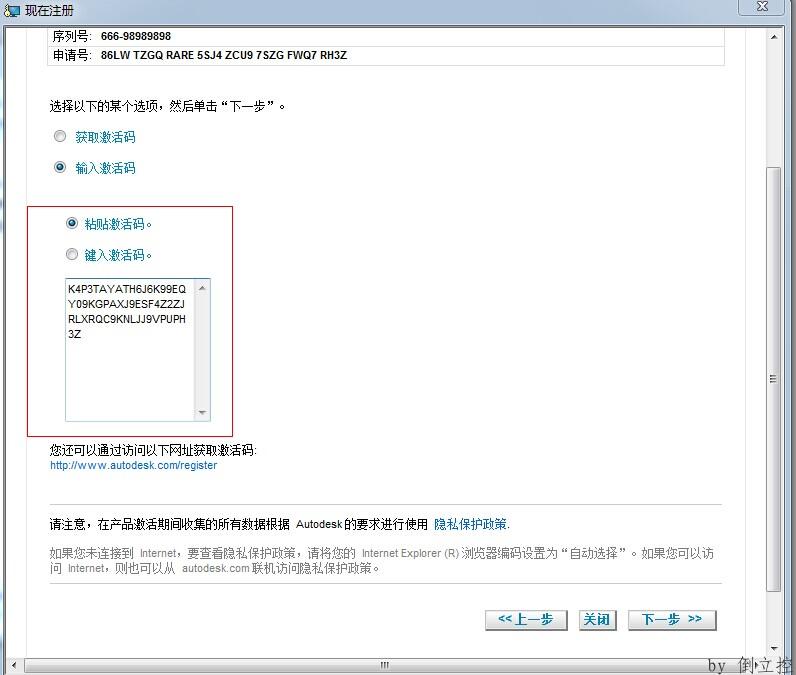This screenshot has width=796, height=675.
Task: Click the code line K4P3TAYATH6J6K99EQ
Action: coord(127,289)
